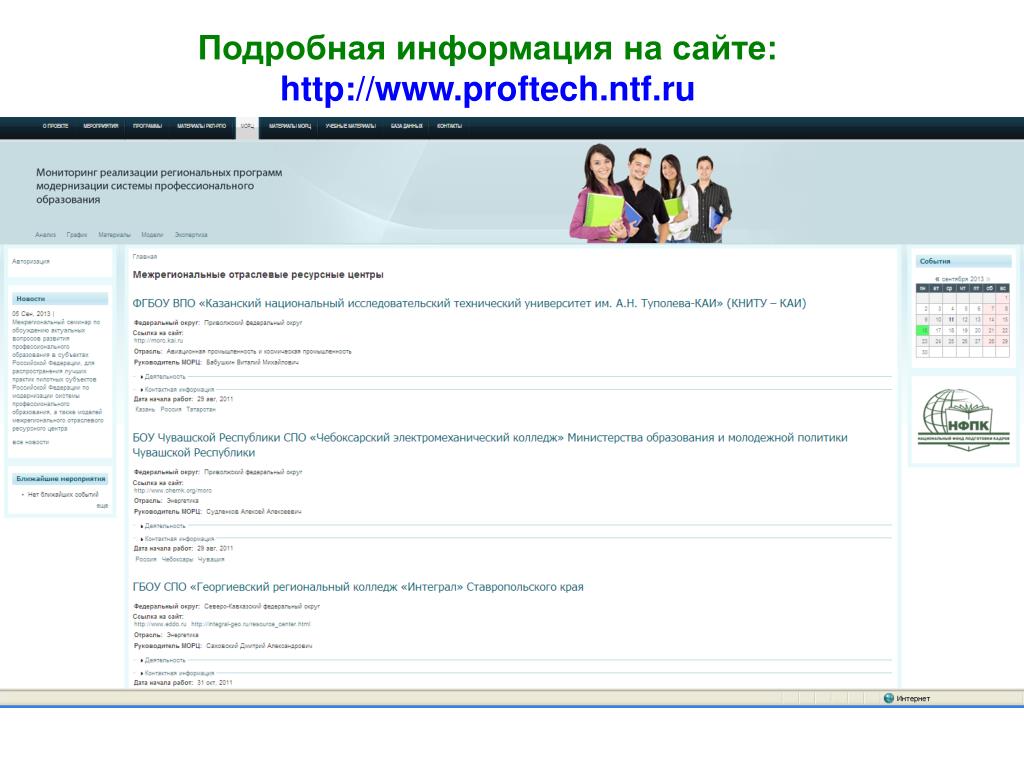Open the ПРОГРАММЫ menu item
1024x768 pixels.
[x=147, y=126]
